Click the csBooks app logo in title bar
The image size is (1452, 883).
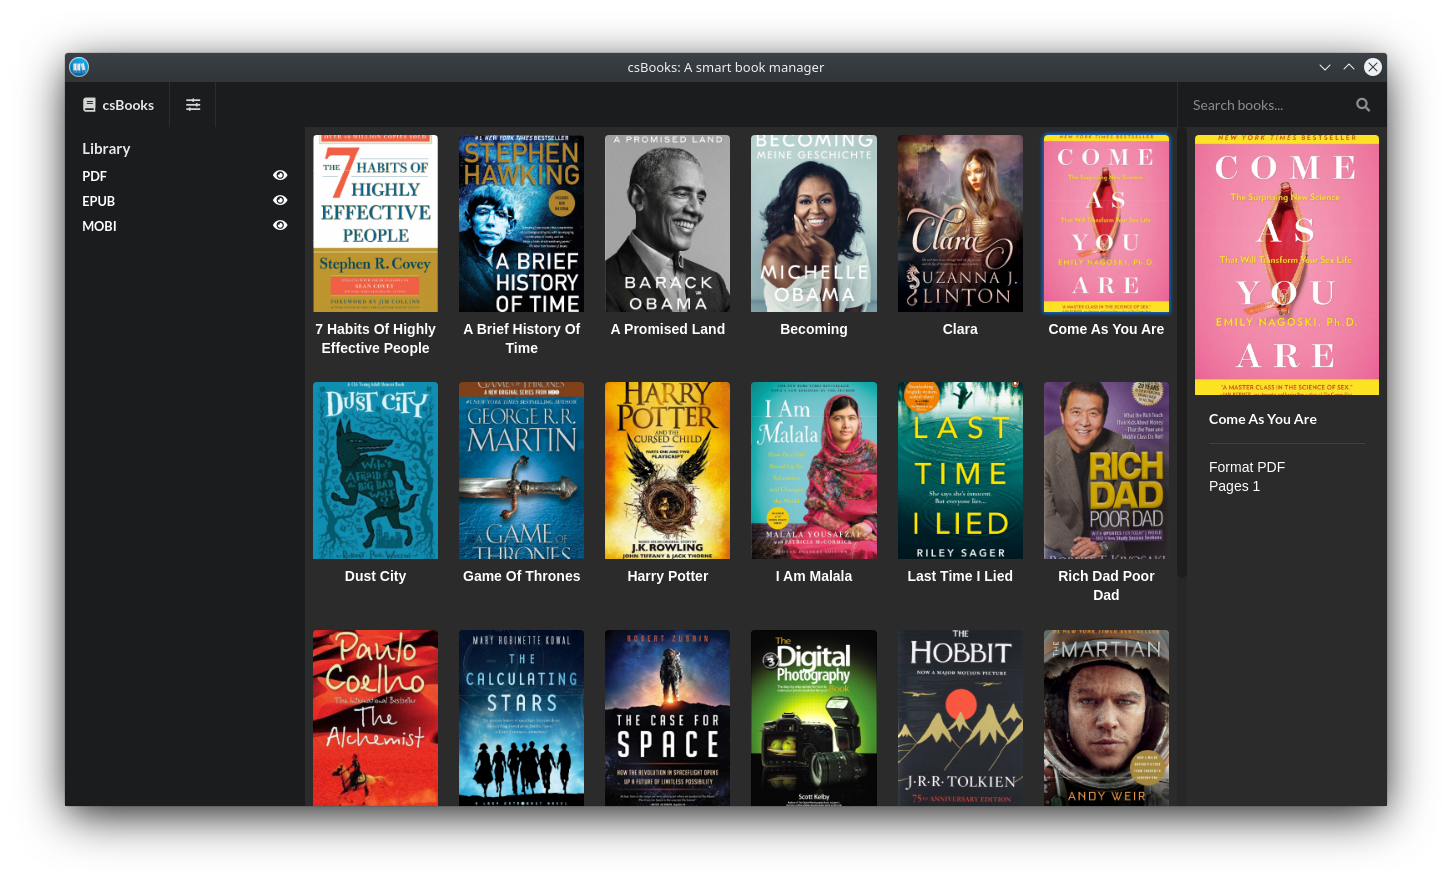point(79,67)
